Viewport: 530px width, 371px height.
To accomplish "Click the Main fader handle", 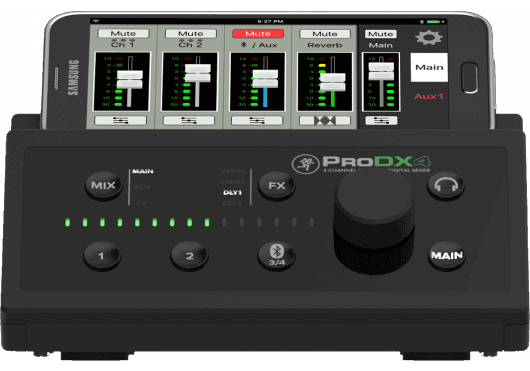I will (381, 71).
